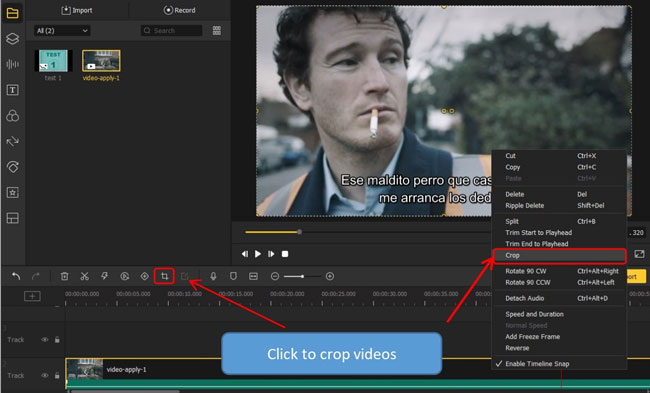Toggle lock on the upper Track
Screen dimensions: 650x393
click(57, 340)
